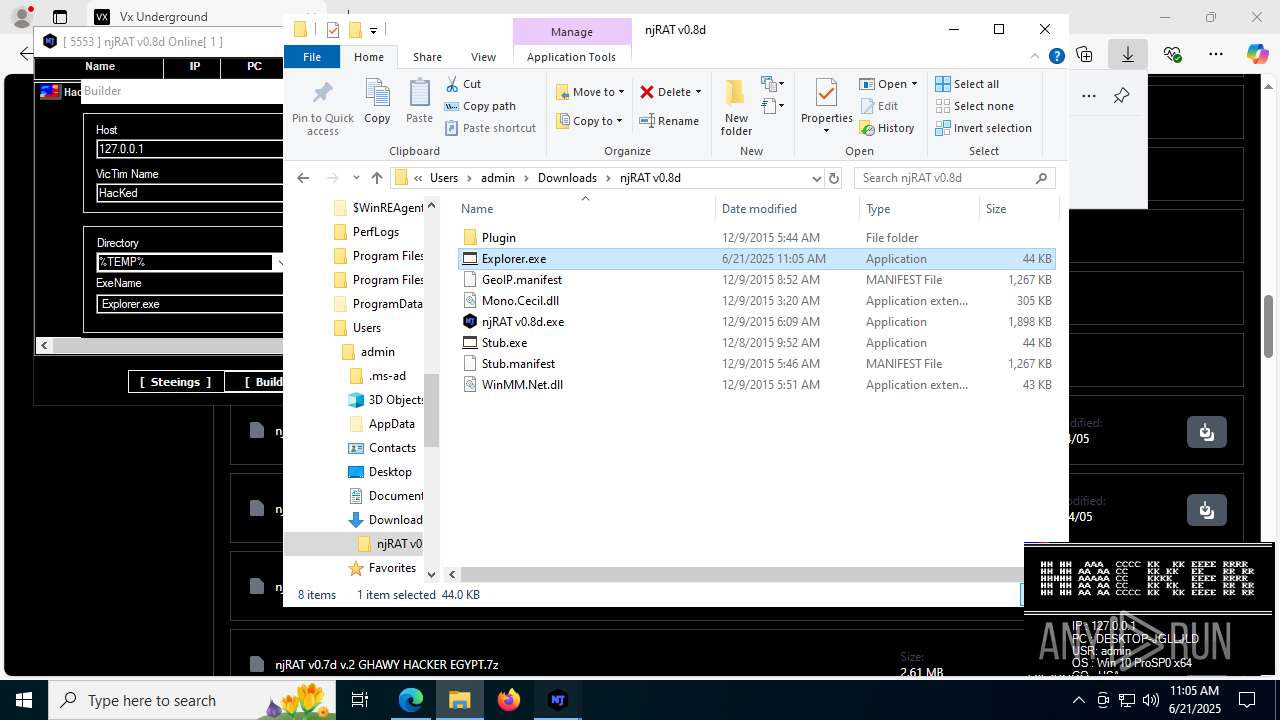Expand Delete options arrow
Image resolution: width=1280 pixels, height=720 pixels.
tap(698, 92)
